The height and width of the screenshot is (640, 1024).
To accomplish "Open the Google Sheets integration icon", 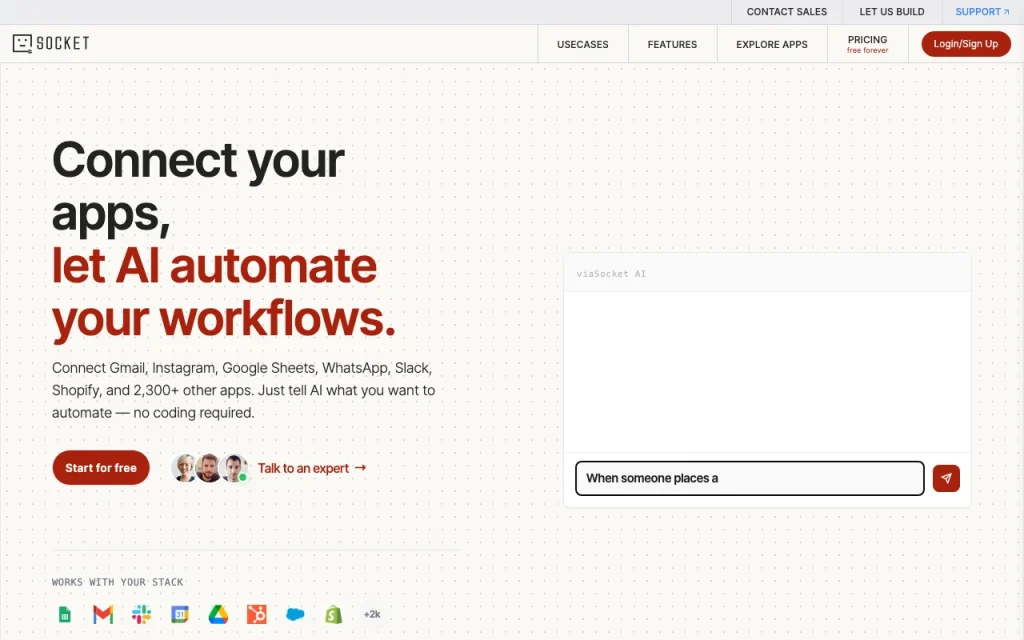I will (65, 615).
